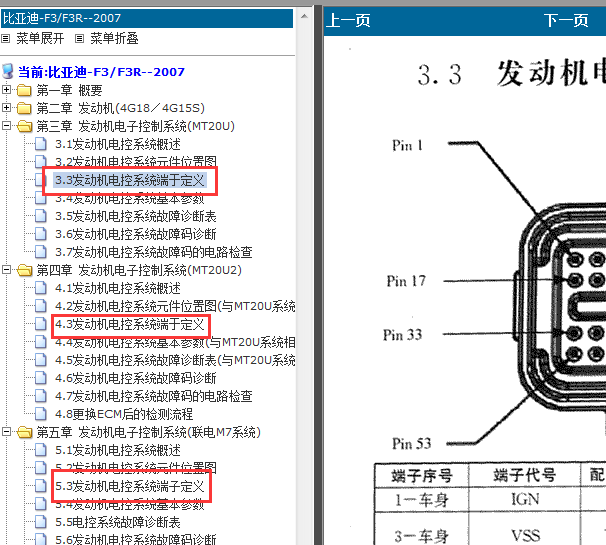Open 4.4发动机电控系统基本参数 entry
Viewport: 606px width, 545px height.
tap(175, 343)
